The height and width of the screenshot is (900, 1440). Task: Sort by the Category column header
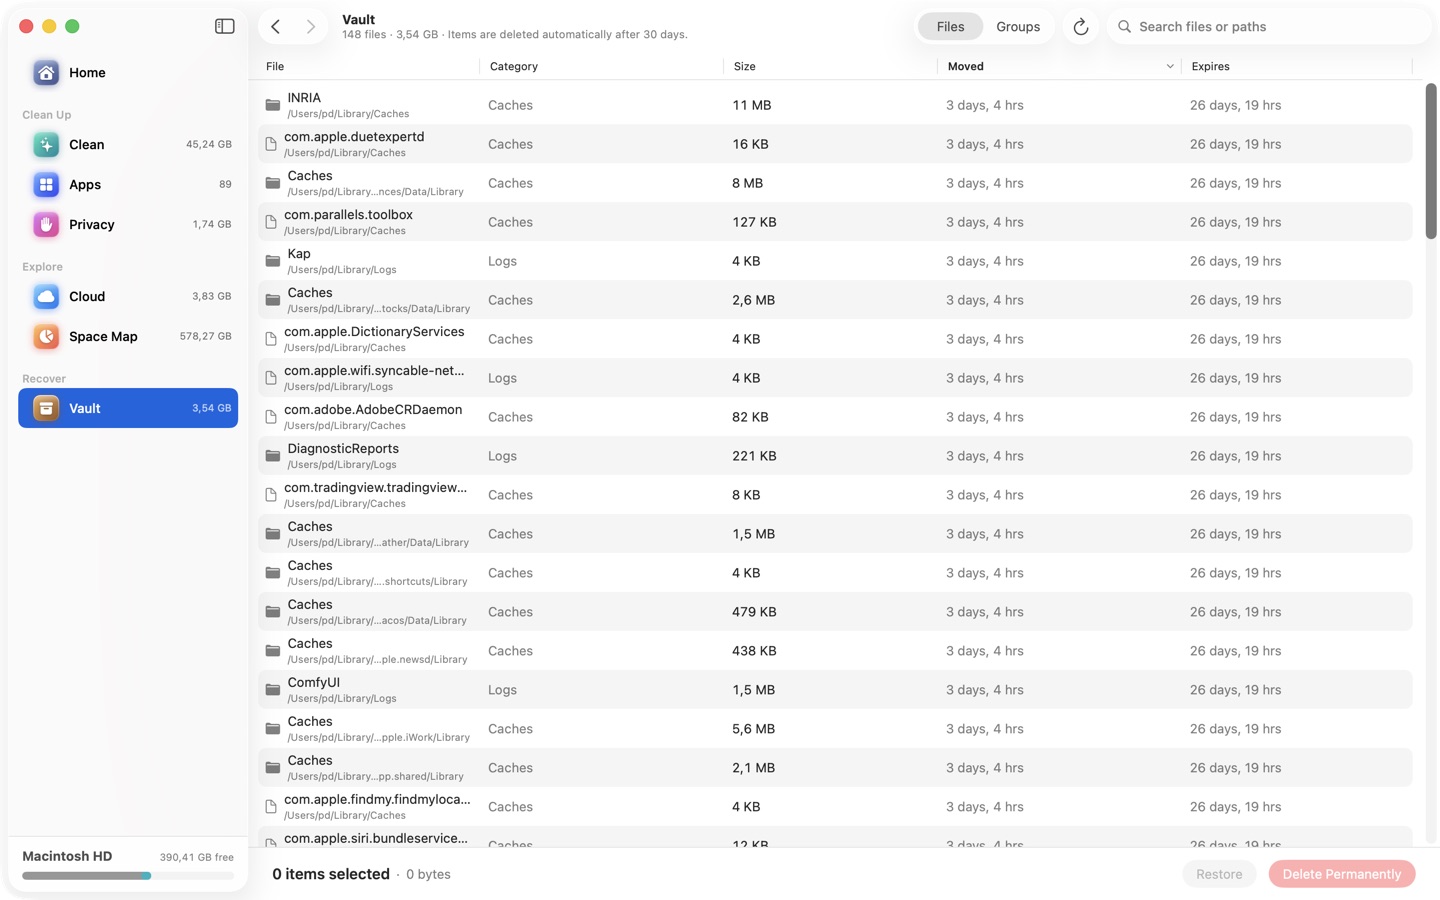point(601,66)
